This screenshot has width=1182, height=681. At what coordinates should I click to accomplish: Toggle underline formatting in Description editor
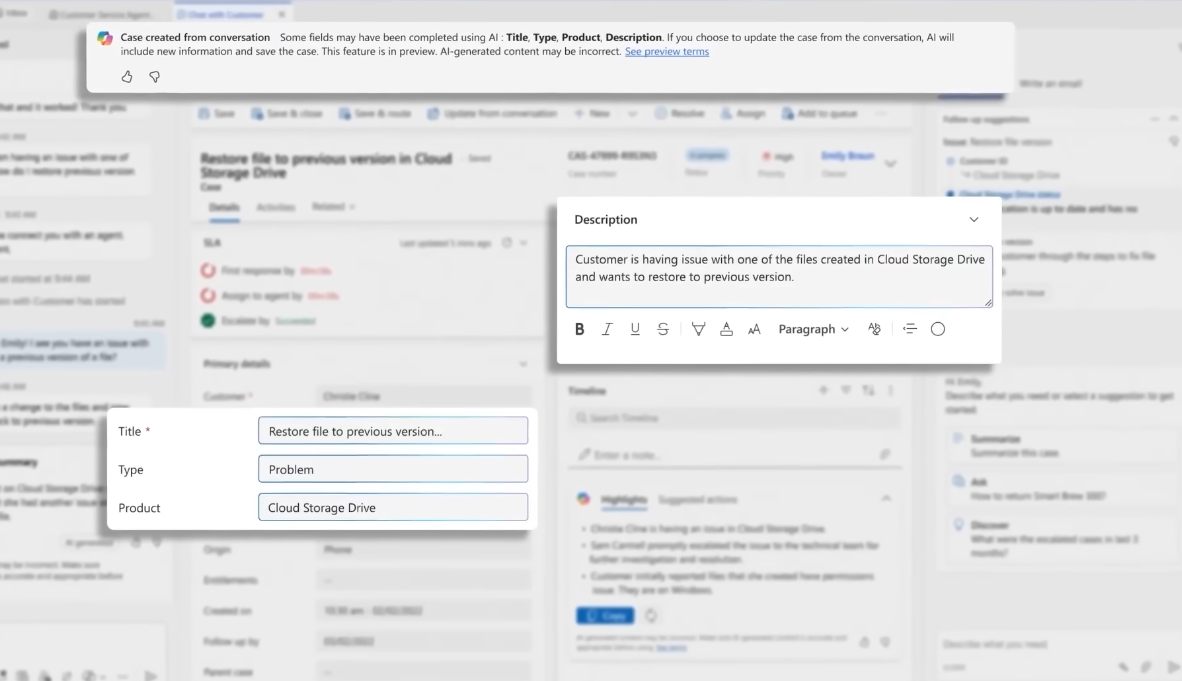click(x=635, y=329)
